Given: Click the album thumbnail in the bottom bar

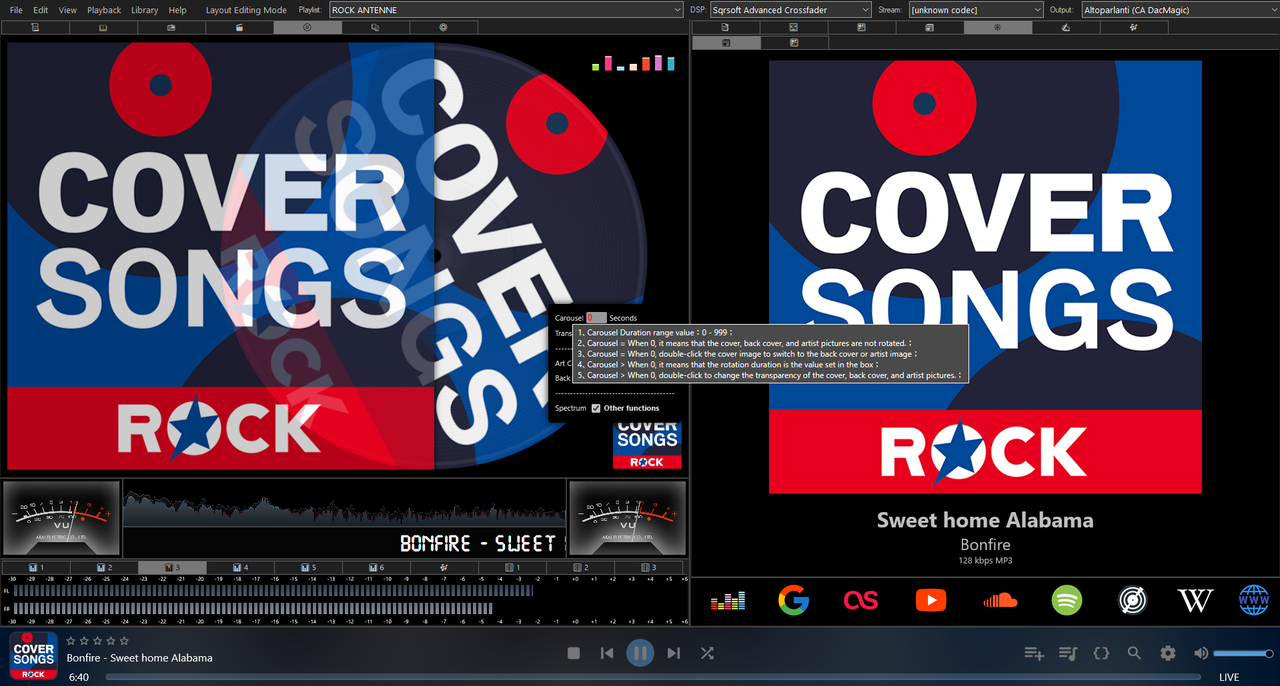Looking at the screenshot, I should tap(33, 657).
